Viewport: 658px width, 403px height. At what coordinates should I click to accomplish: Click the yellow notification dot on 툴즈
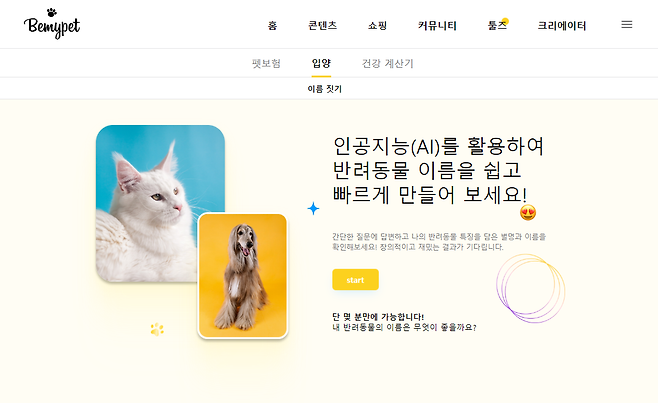point(505,21)
